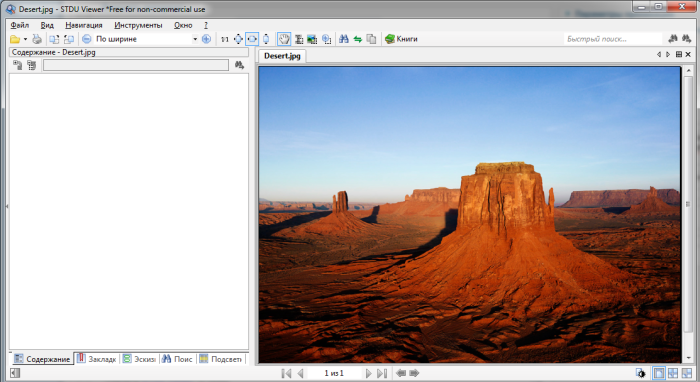
Task: Open search with binoculars toolbar icon
Action: [344, 39]
